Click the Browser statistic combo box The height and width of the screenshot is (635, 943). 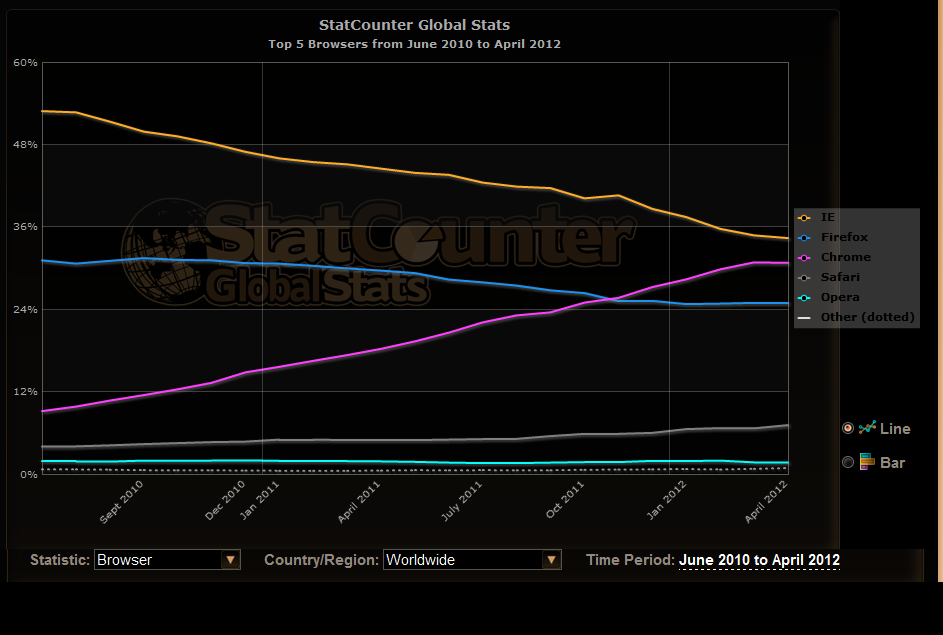tap(167, 560)
